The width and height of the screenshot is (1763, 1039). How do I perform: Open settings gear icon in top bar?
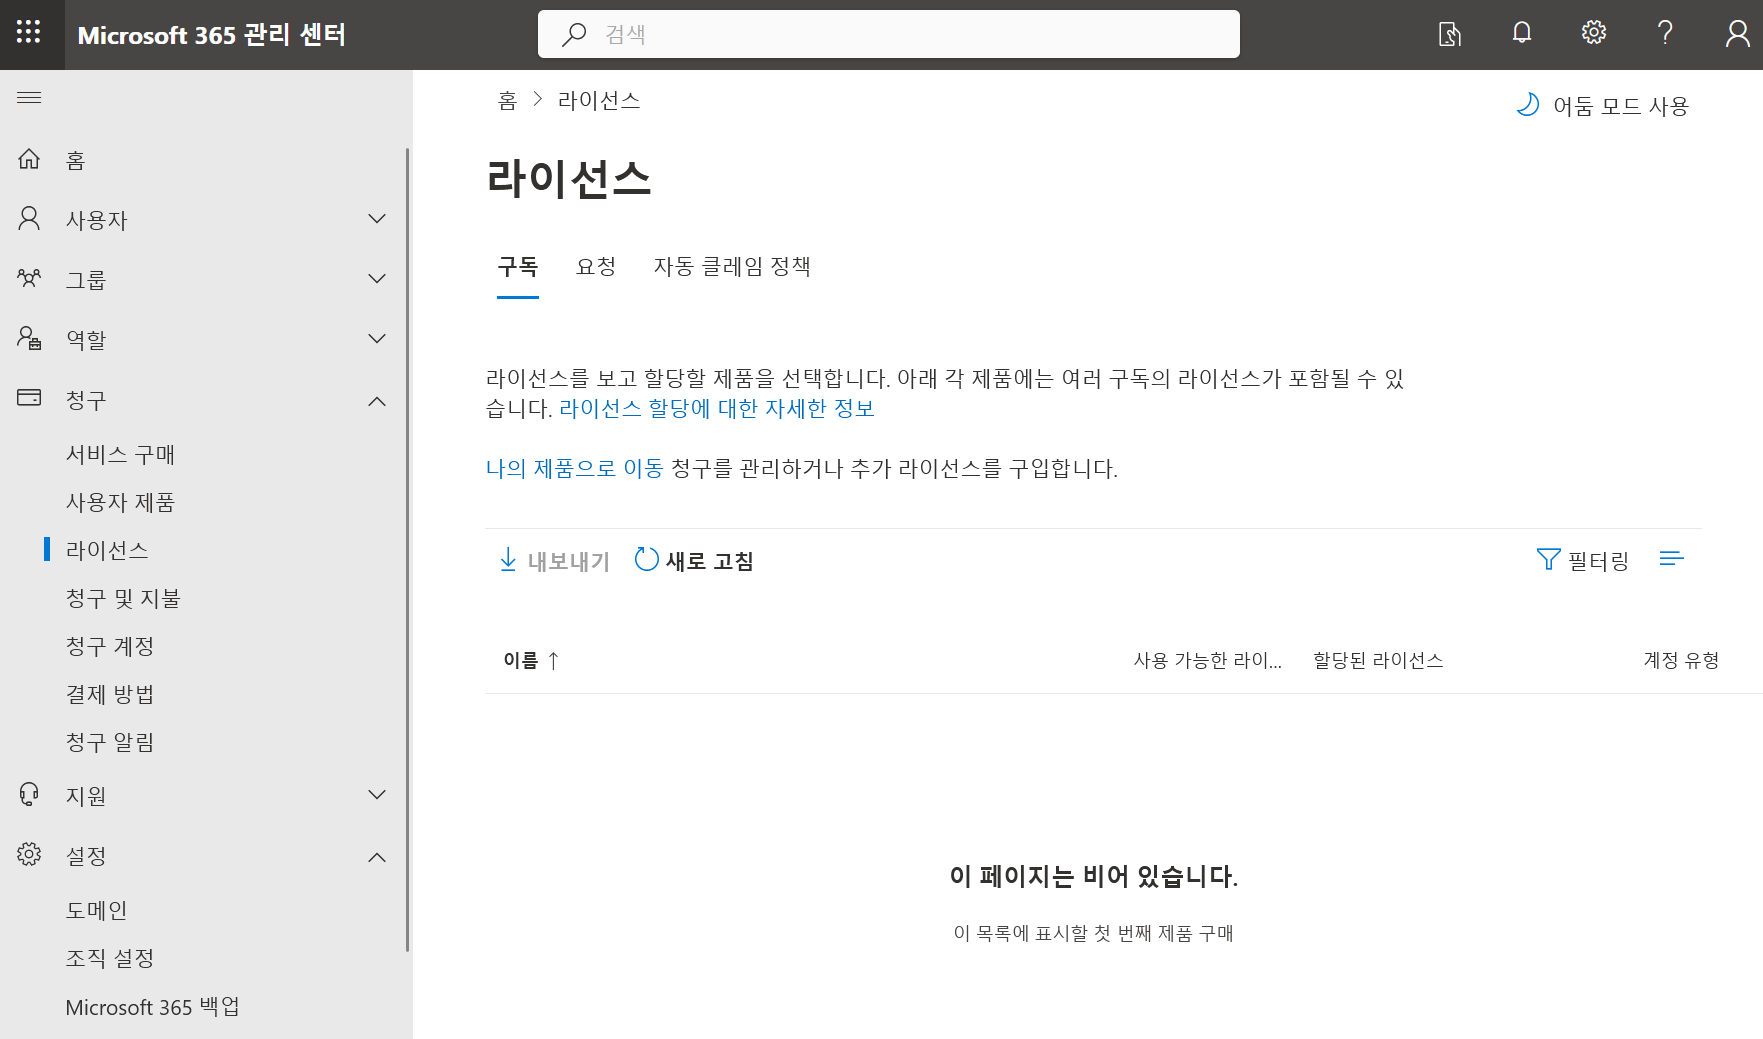(x=1594, y=33)
